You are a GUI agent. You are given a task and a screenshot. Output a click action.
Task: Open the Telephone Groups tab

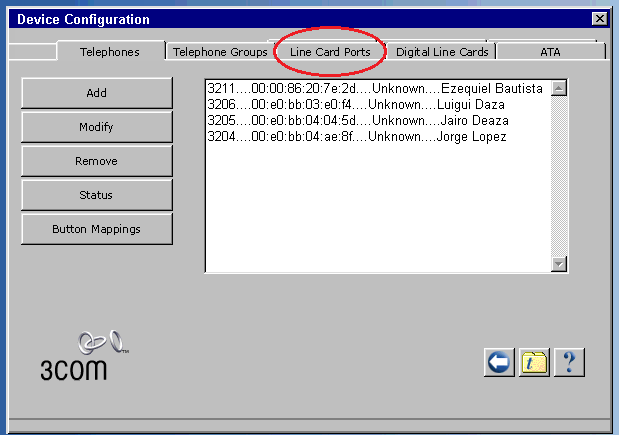pos(220,51)
